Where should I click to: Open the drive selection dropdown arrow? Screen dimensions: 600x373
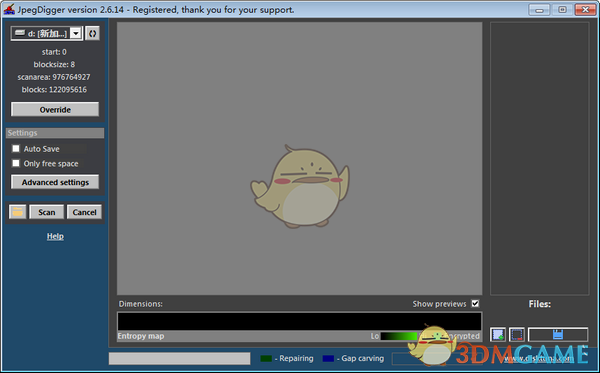click(76, 34)
